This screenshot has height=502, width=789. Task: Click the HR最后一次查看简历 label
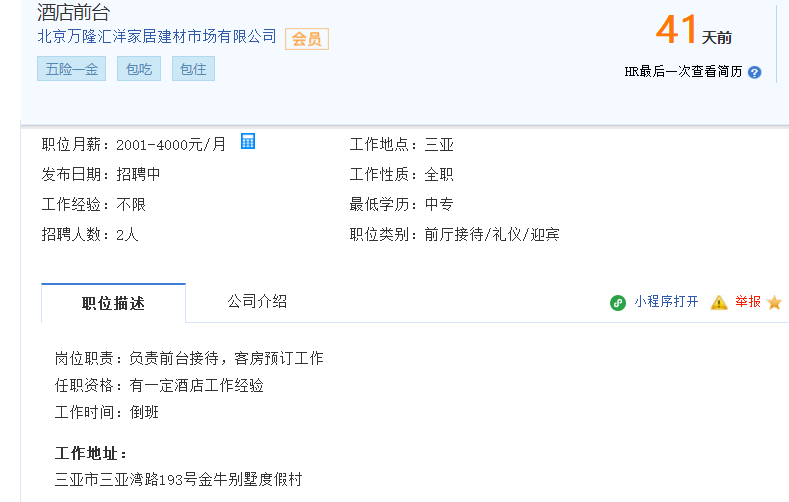click(x=683, y=72)
